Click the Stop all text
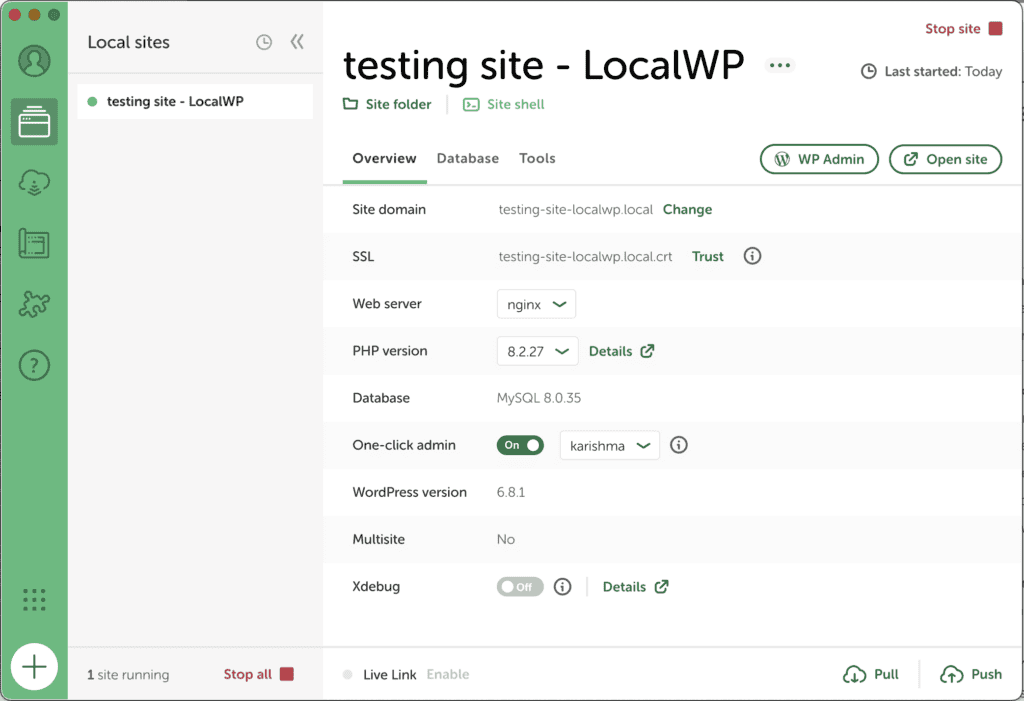This screenshot has width=1024, height=701. click(248, 674)
